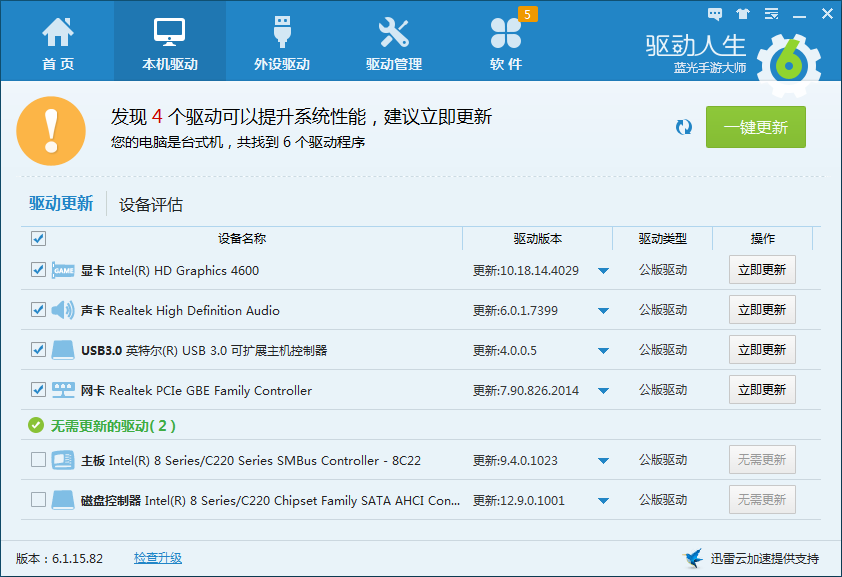Screen dimensions: 842x577
Task: Click 无需更新 for SMBus Controller
Action: (x=762, y=459)
